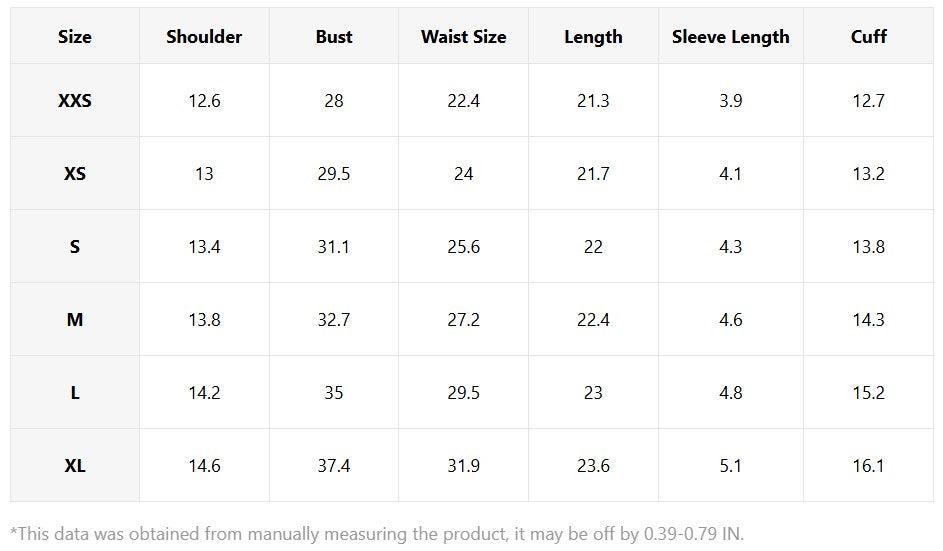
Task: Select the Length column header
Action: pyautogui.click(x=593, y=37)
